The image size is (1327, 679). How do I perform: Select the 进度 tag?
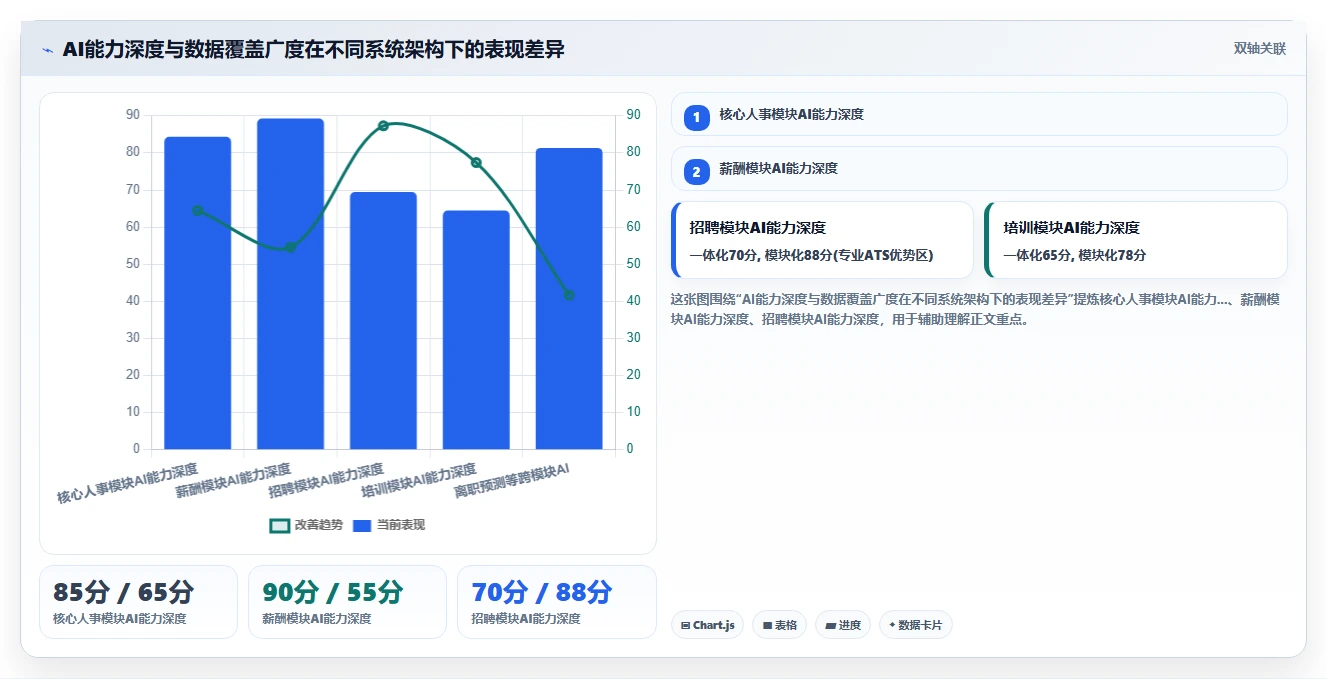843,625
